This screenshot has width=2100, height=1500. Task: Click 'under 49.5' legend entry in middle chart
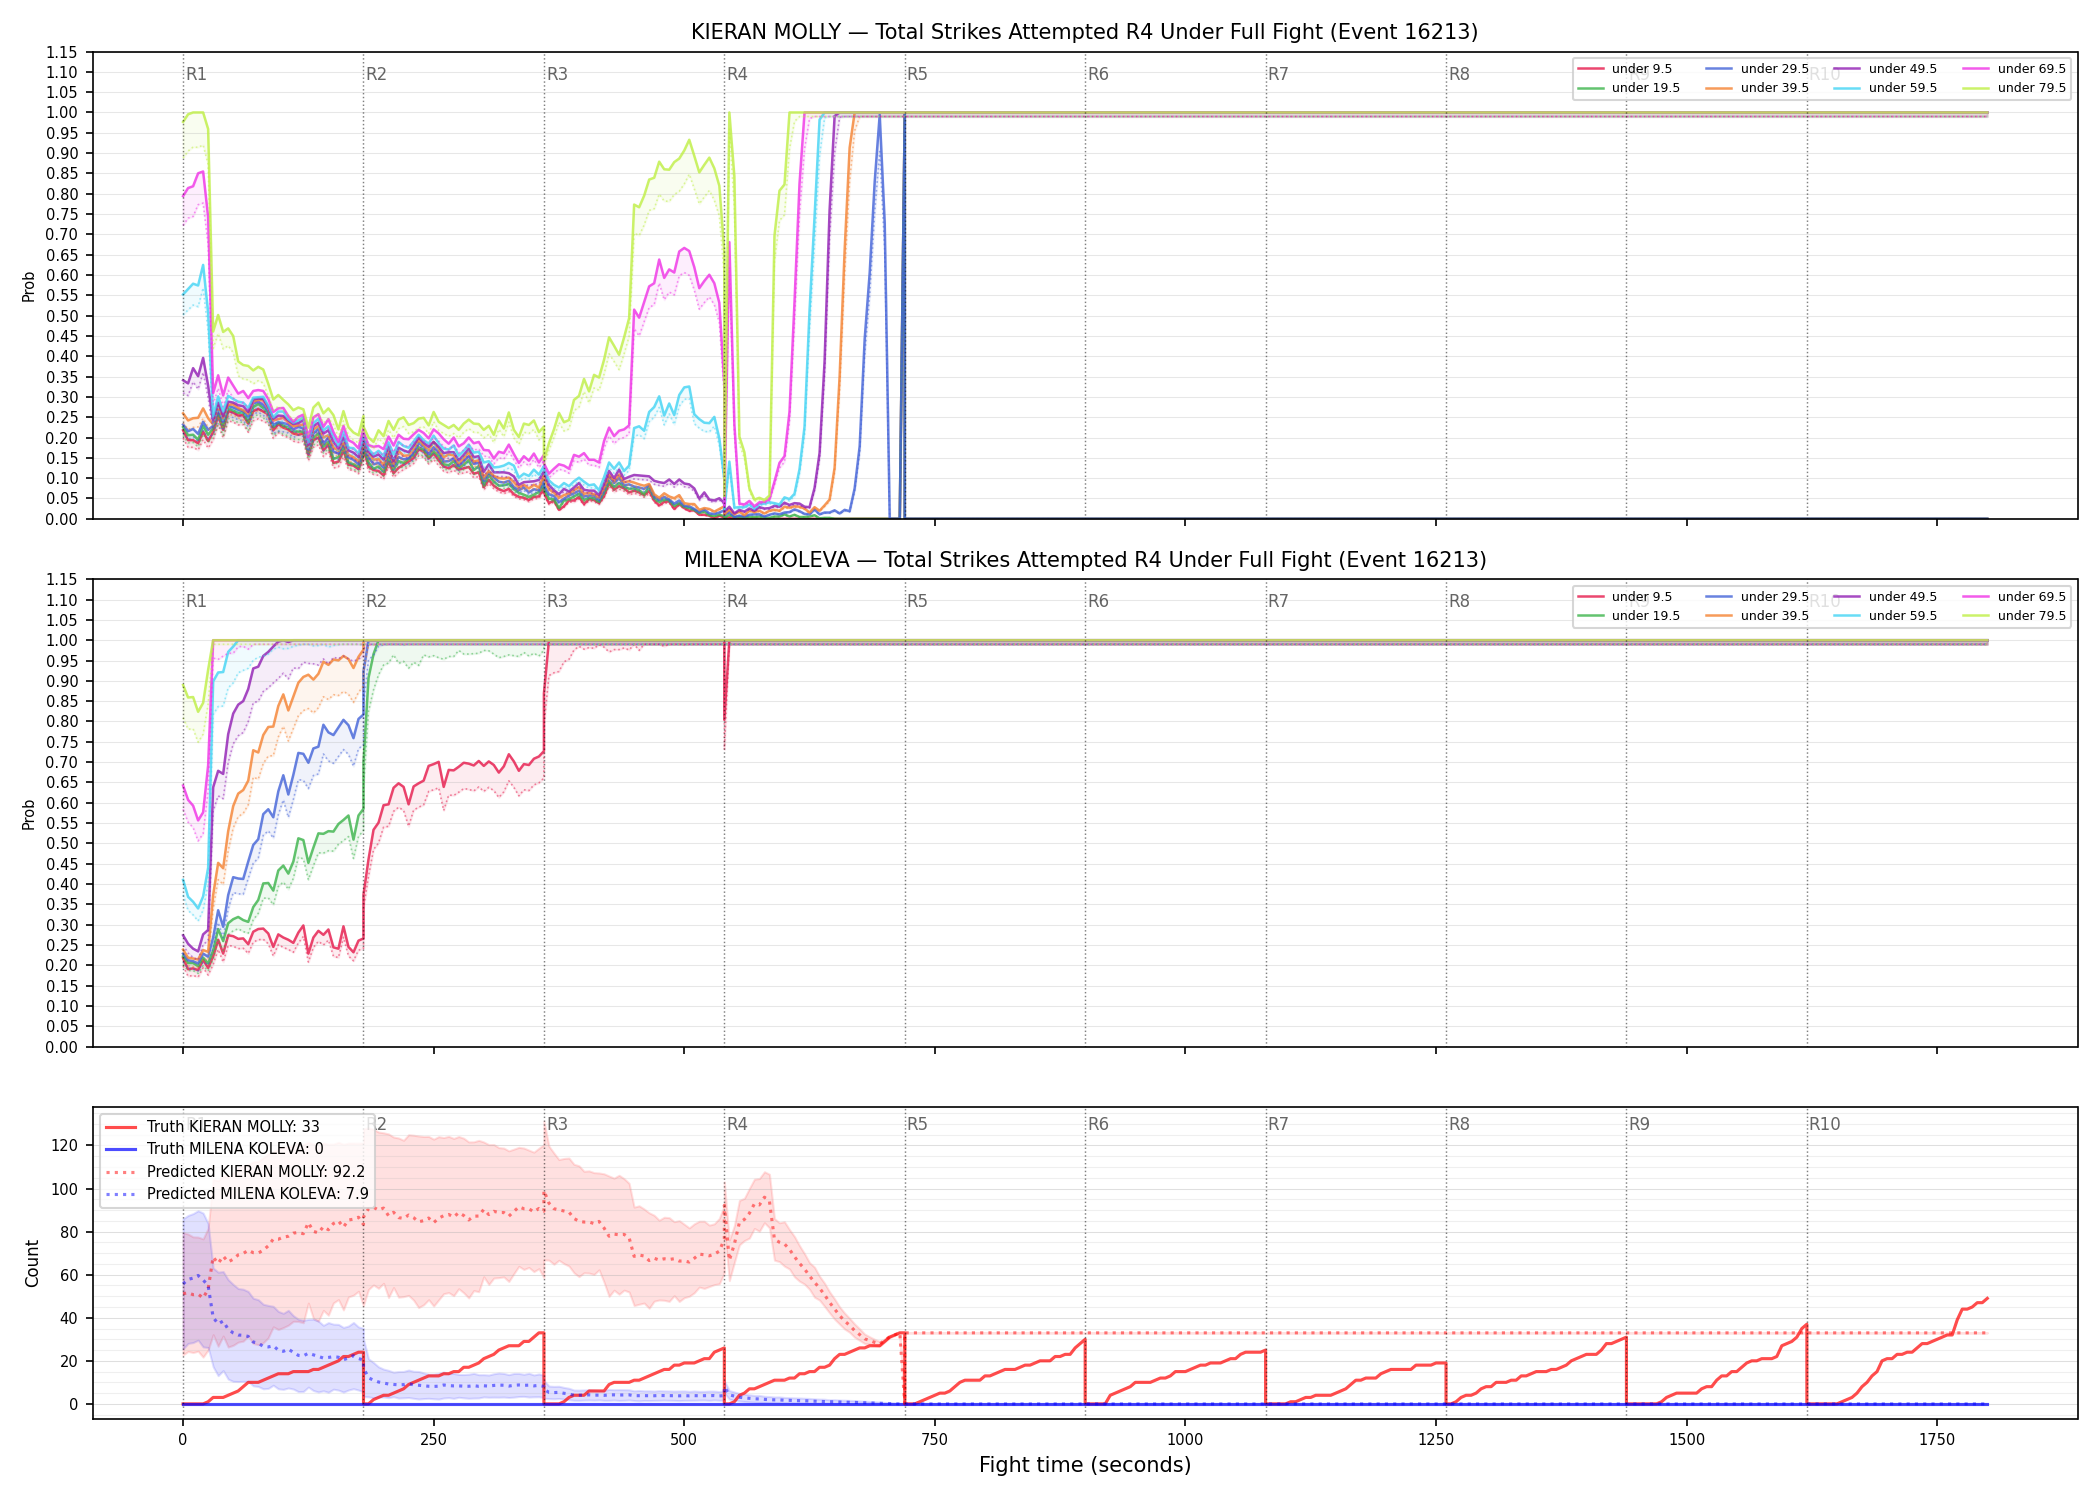click(x=1885, y=597)
